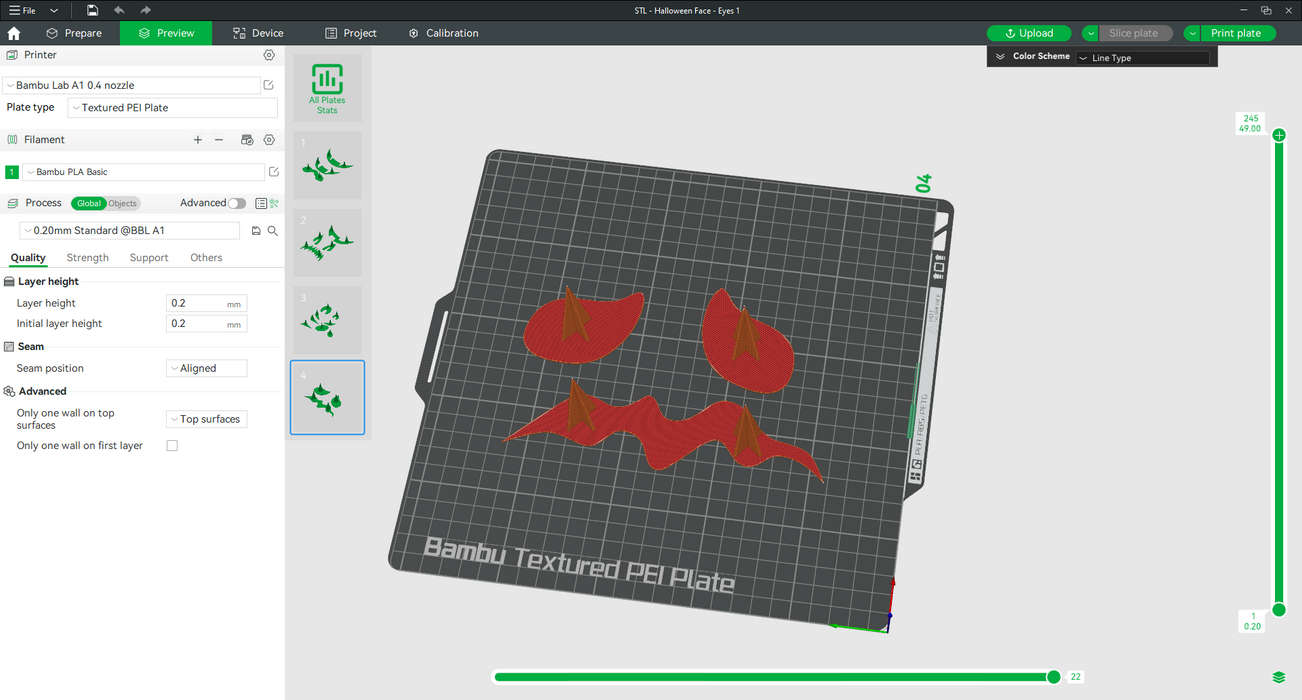
Task: Add a filament with plus icon
Action: click(198, 140)
